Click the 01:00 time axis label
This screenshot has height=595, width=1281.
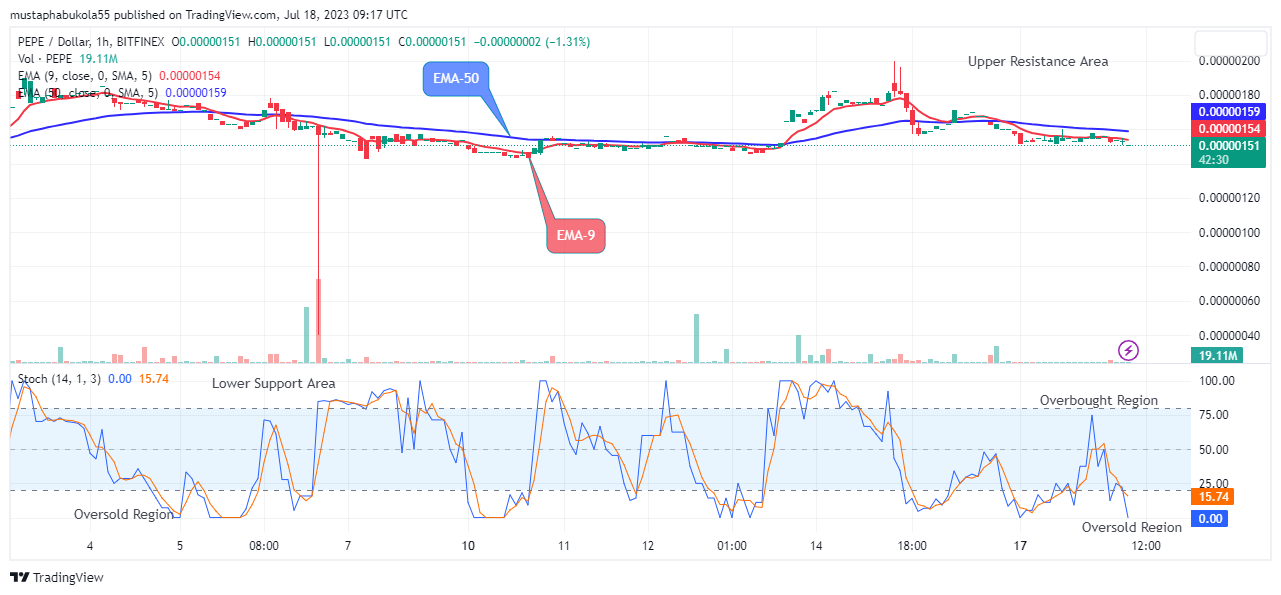pyautogui.click(x=732, y=546)
